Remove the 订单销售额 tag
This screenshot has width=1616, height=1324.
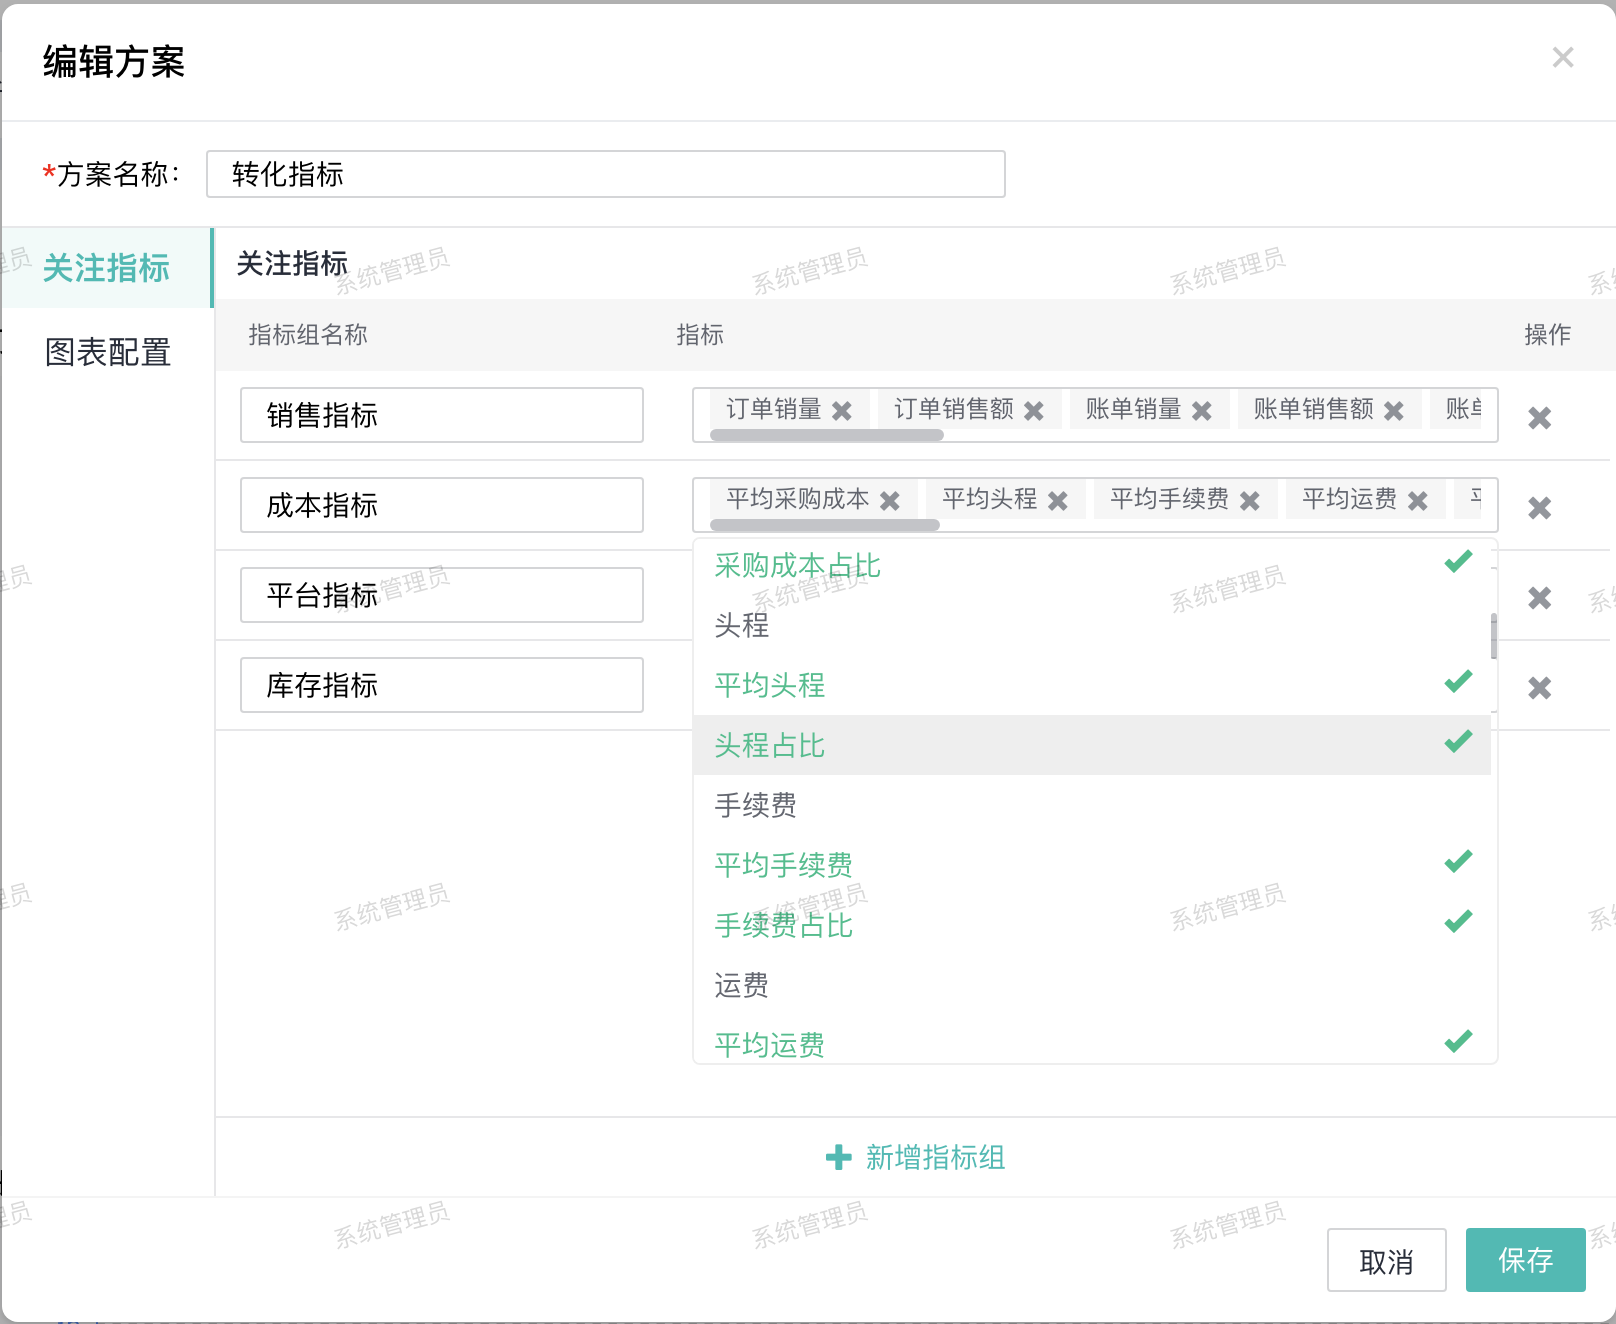pos(1034,411)
